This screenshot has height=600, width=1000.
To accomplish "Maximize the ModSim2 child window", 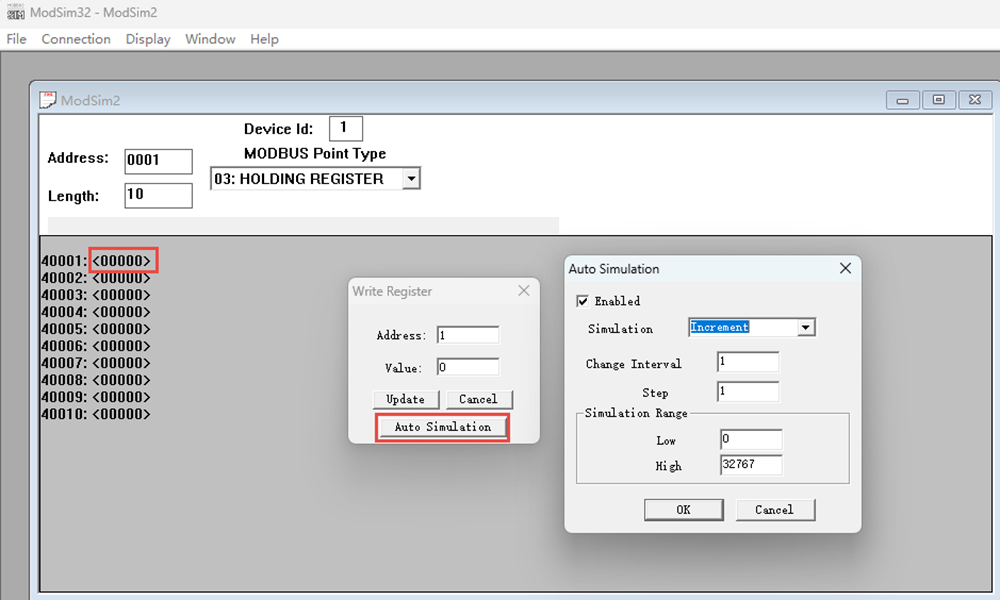I will (x=939, y=100).
